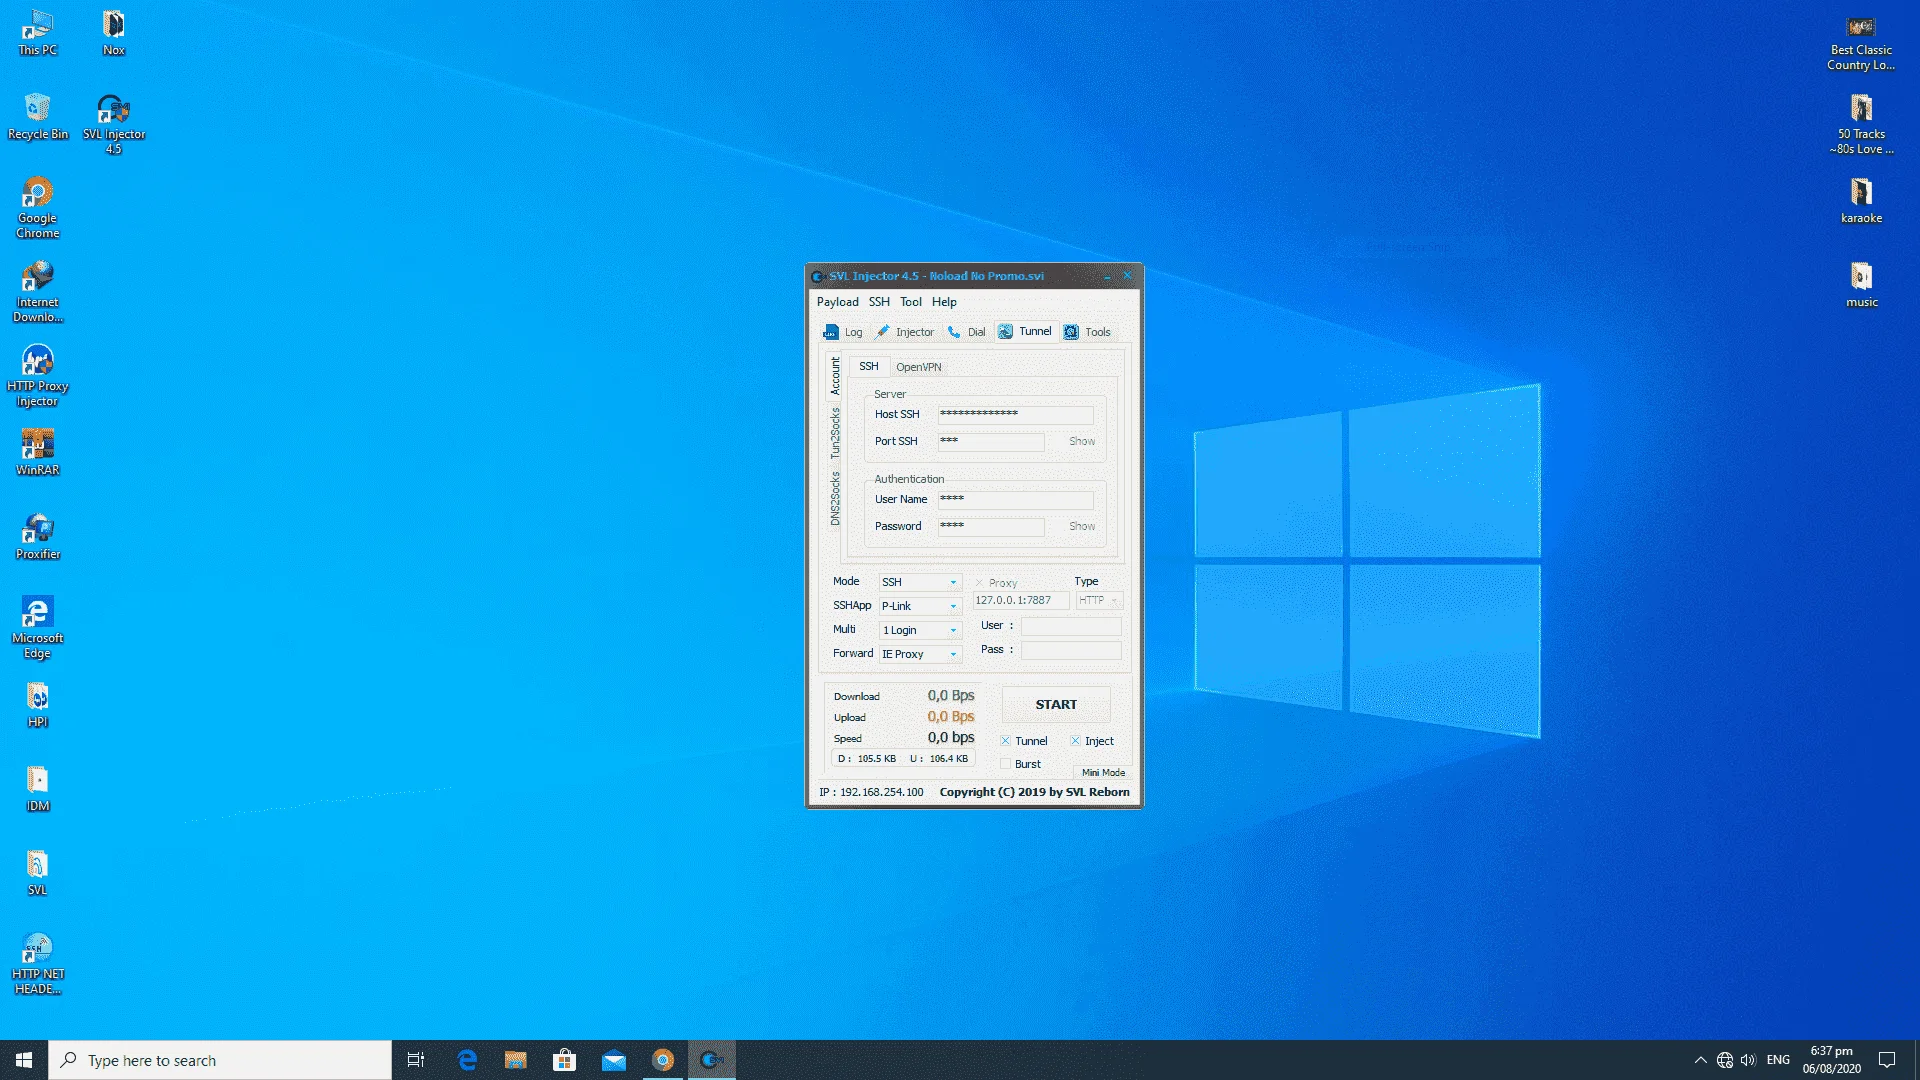The width and height of the screenshot is (1920, 1080).
Task: Open the clock showing 6:37 pm
Action: [1831, 1060]
